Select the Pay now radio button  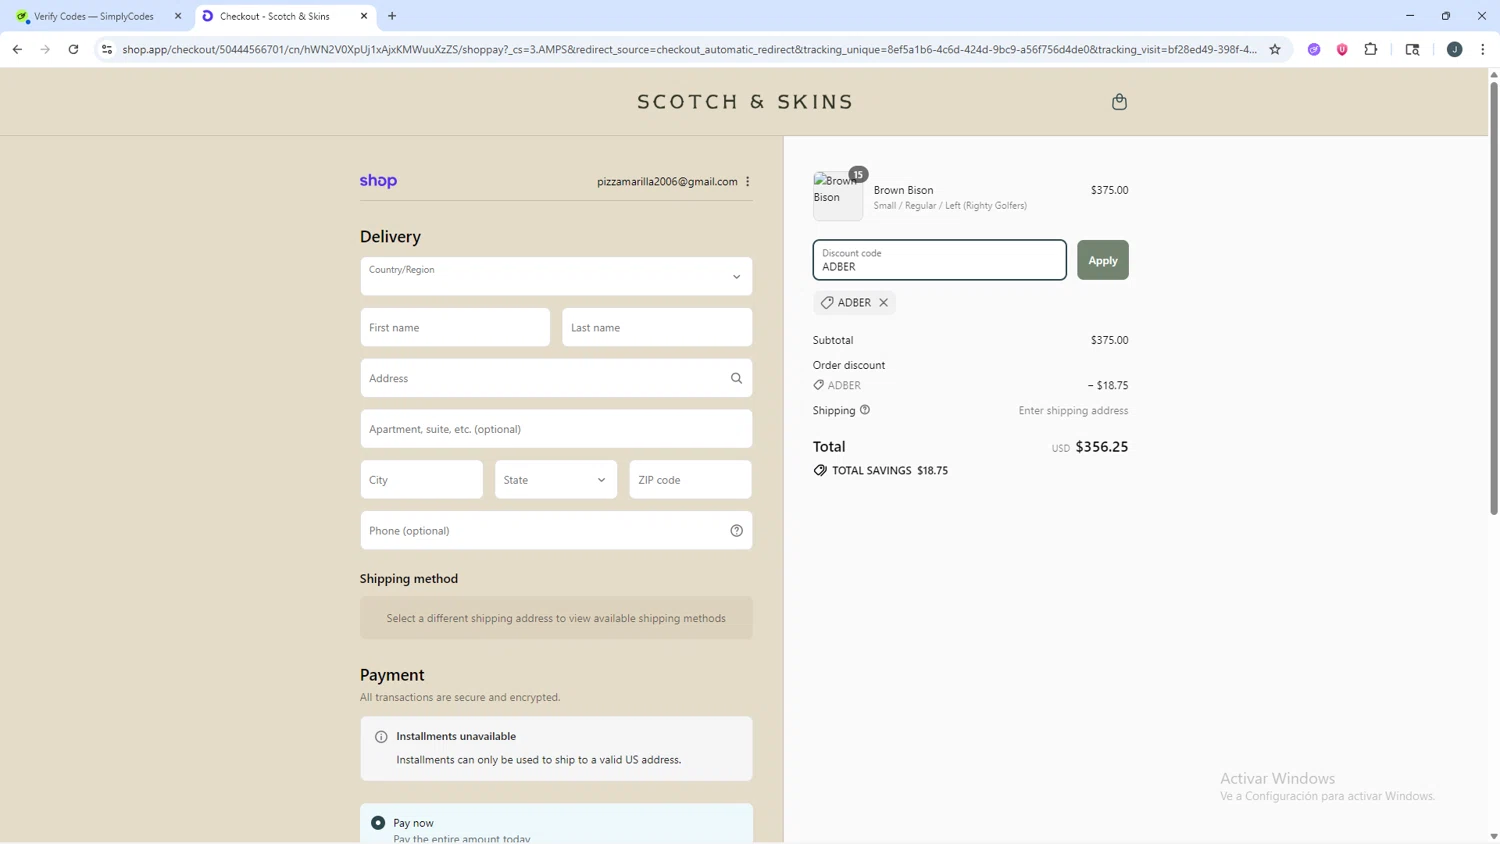[378, 823]
